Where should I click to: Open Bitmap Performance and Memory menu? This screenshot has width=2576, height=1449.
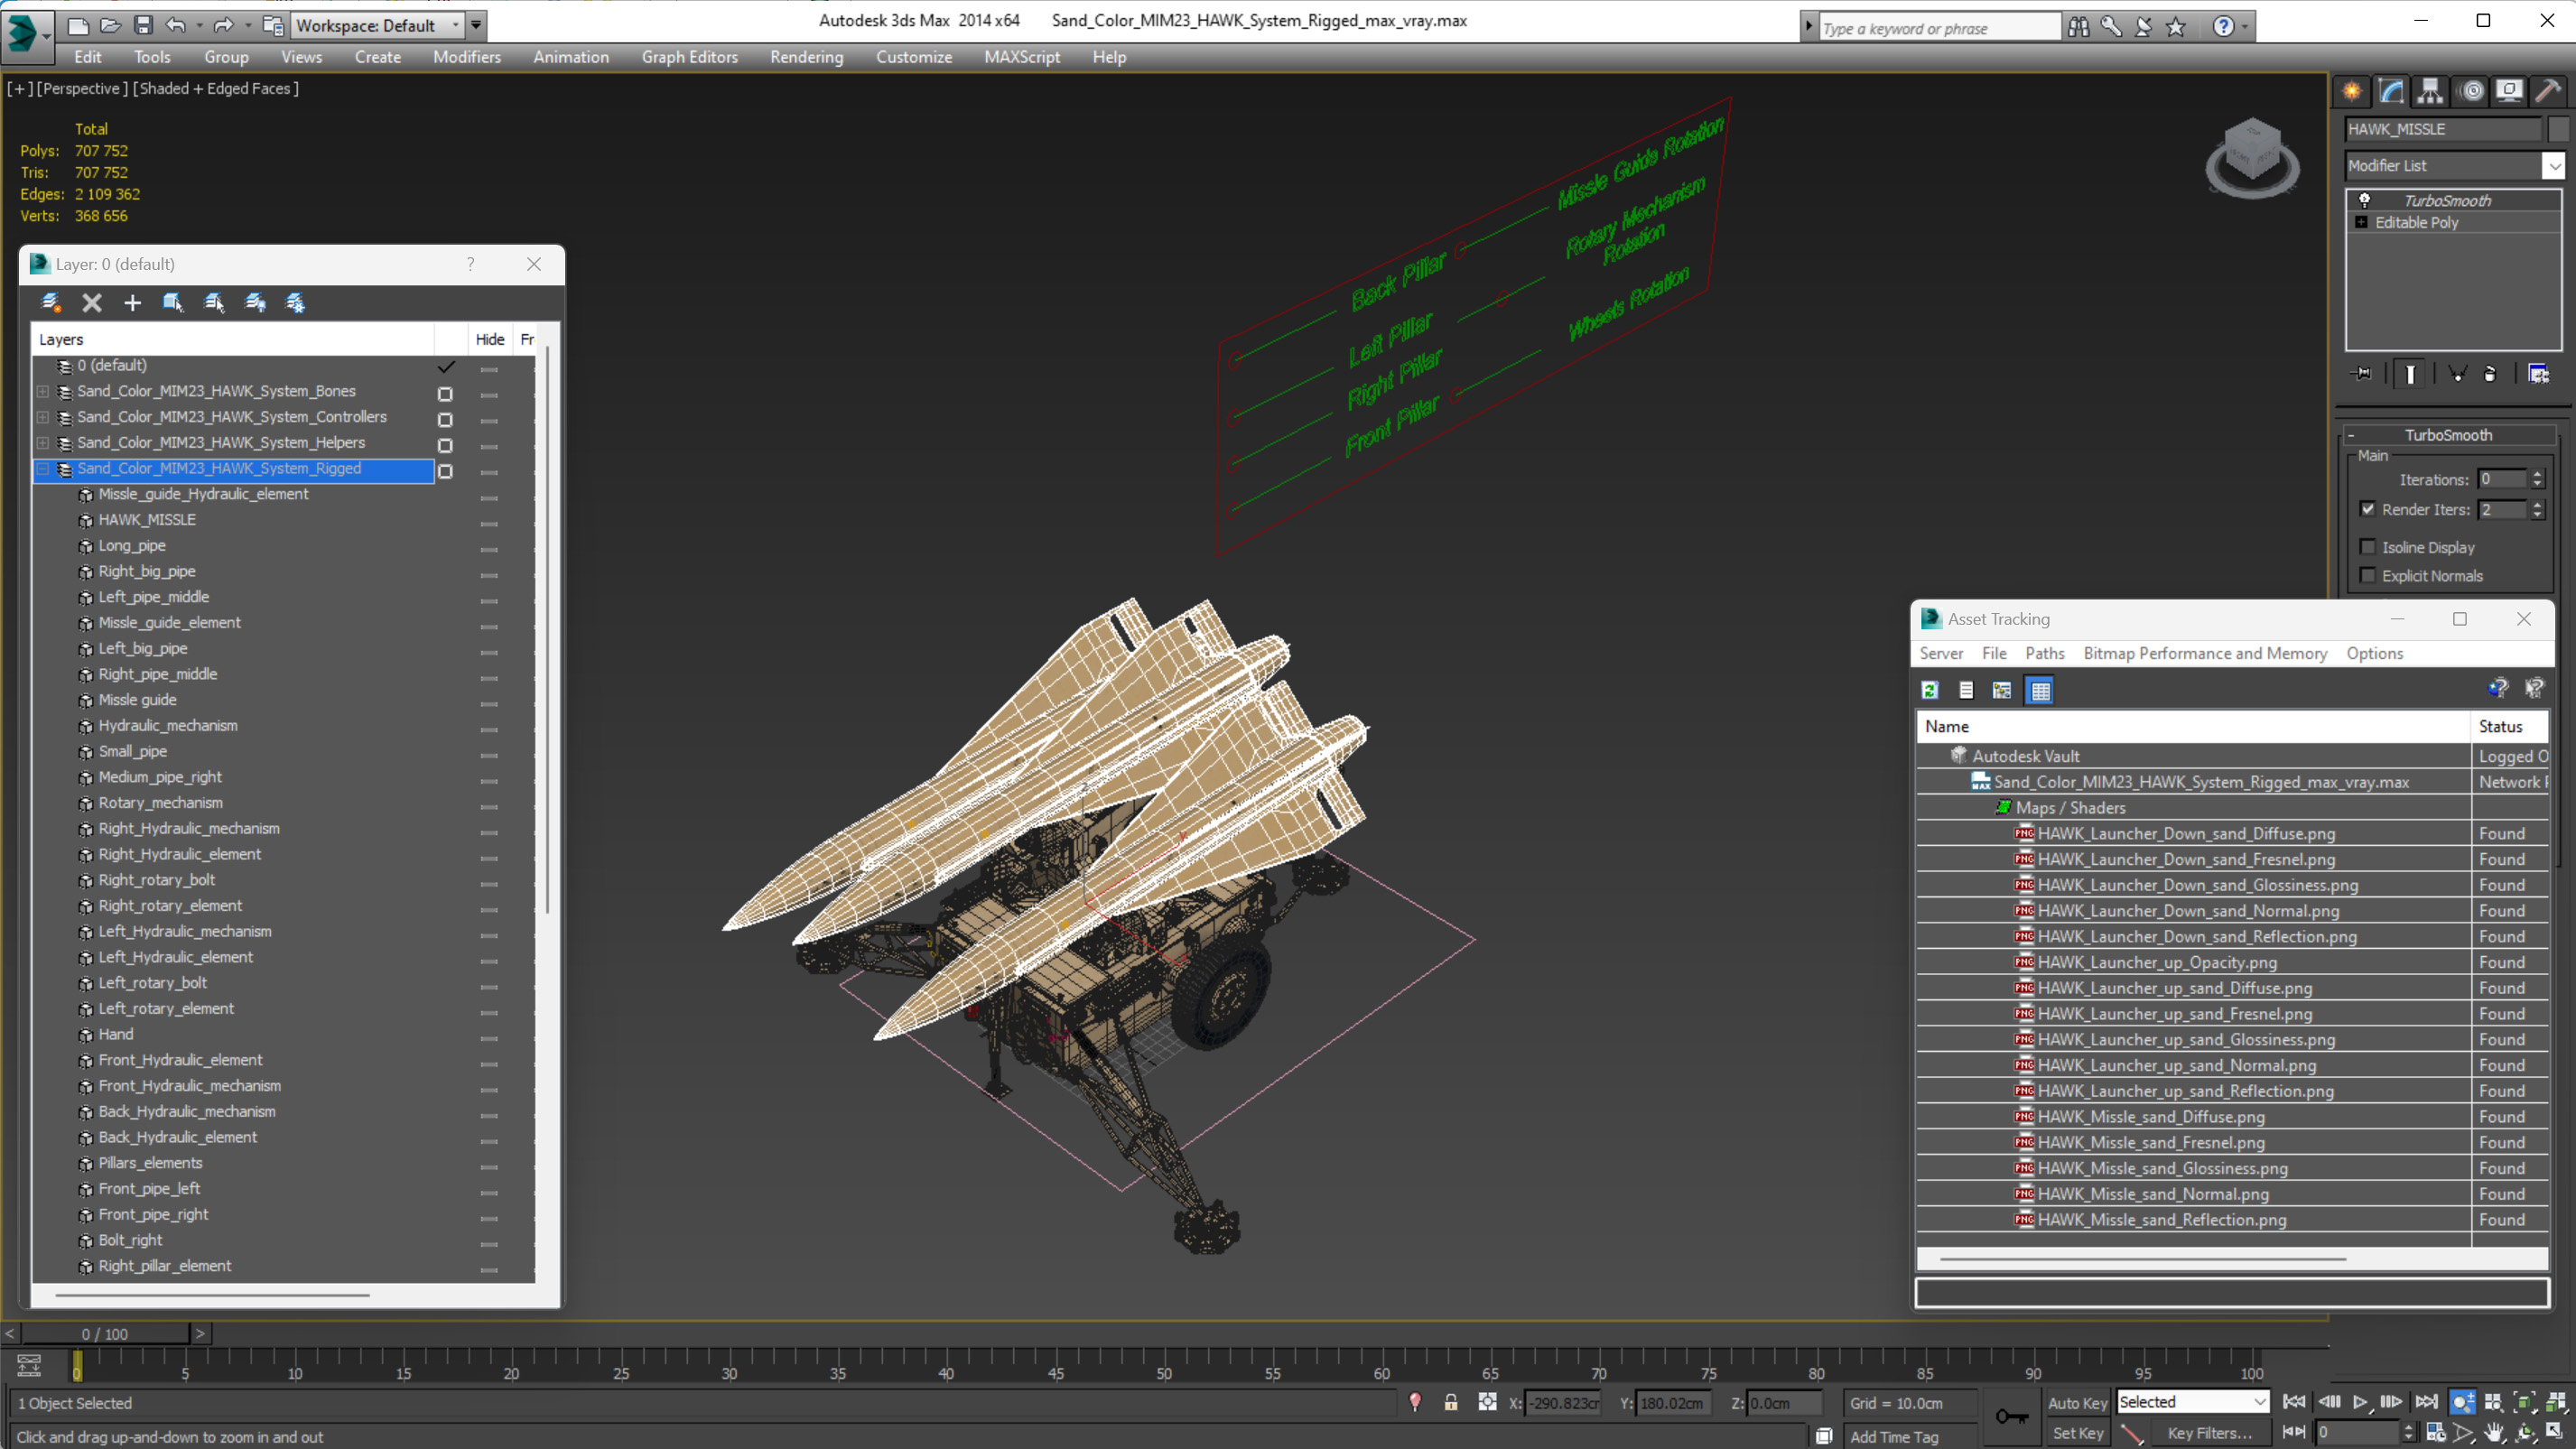click(2205, 653)
